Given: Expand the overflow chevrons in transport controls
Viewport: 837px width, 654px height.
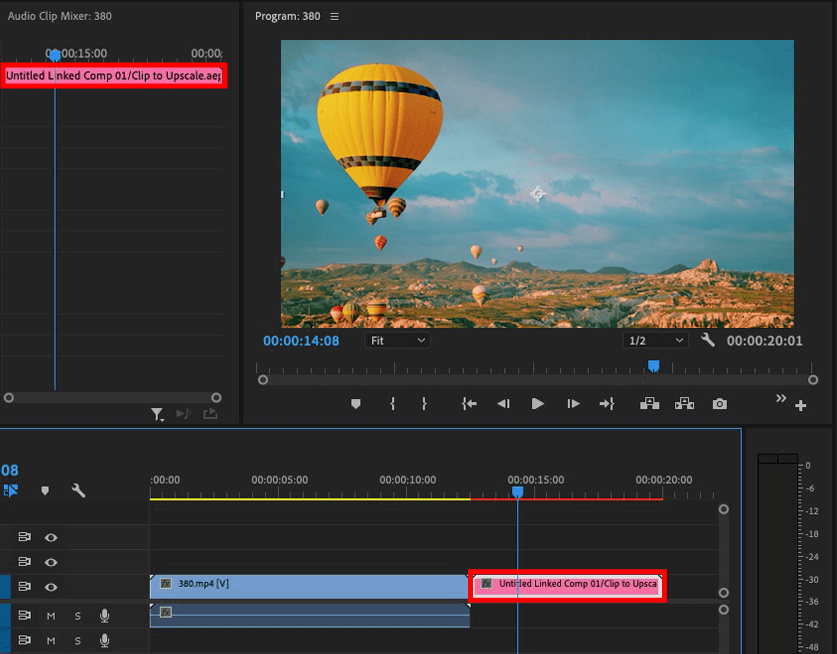Looking at the screenshot, I should (x=780, y=399).
